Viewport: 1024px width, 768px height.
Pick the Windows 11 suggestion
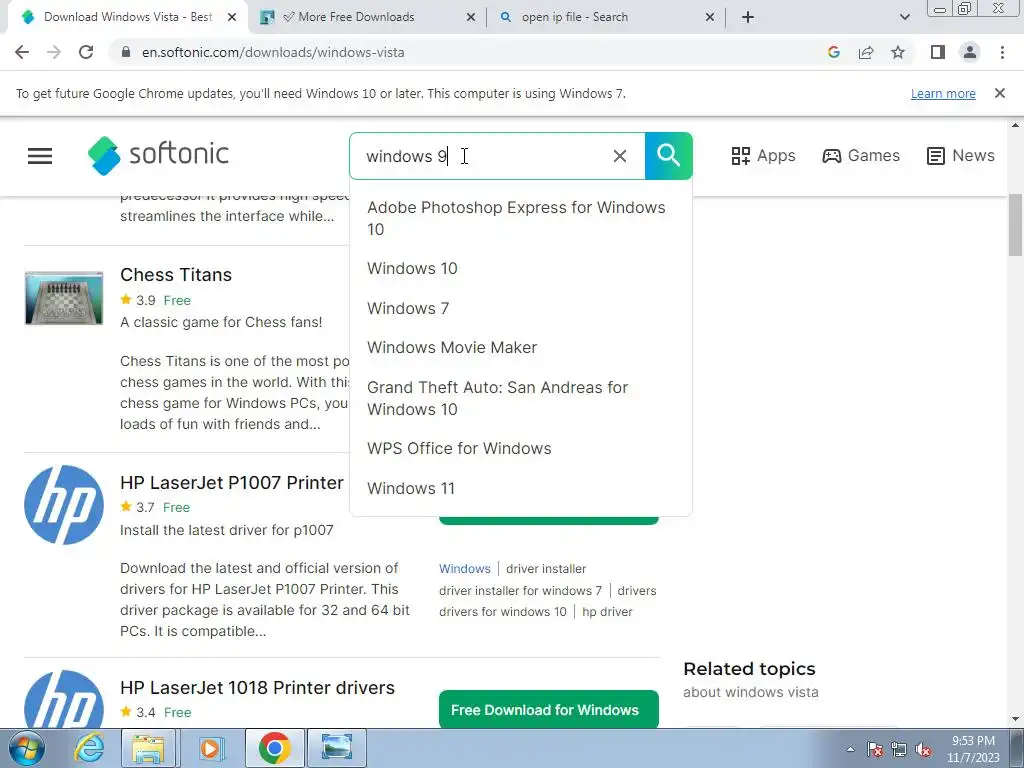pyautogui.click(x=520, y=488)
